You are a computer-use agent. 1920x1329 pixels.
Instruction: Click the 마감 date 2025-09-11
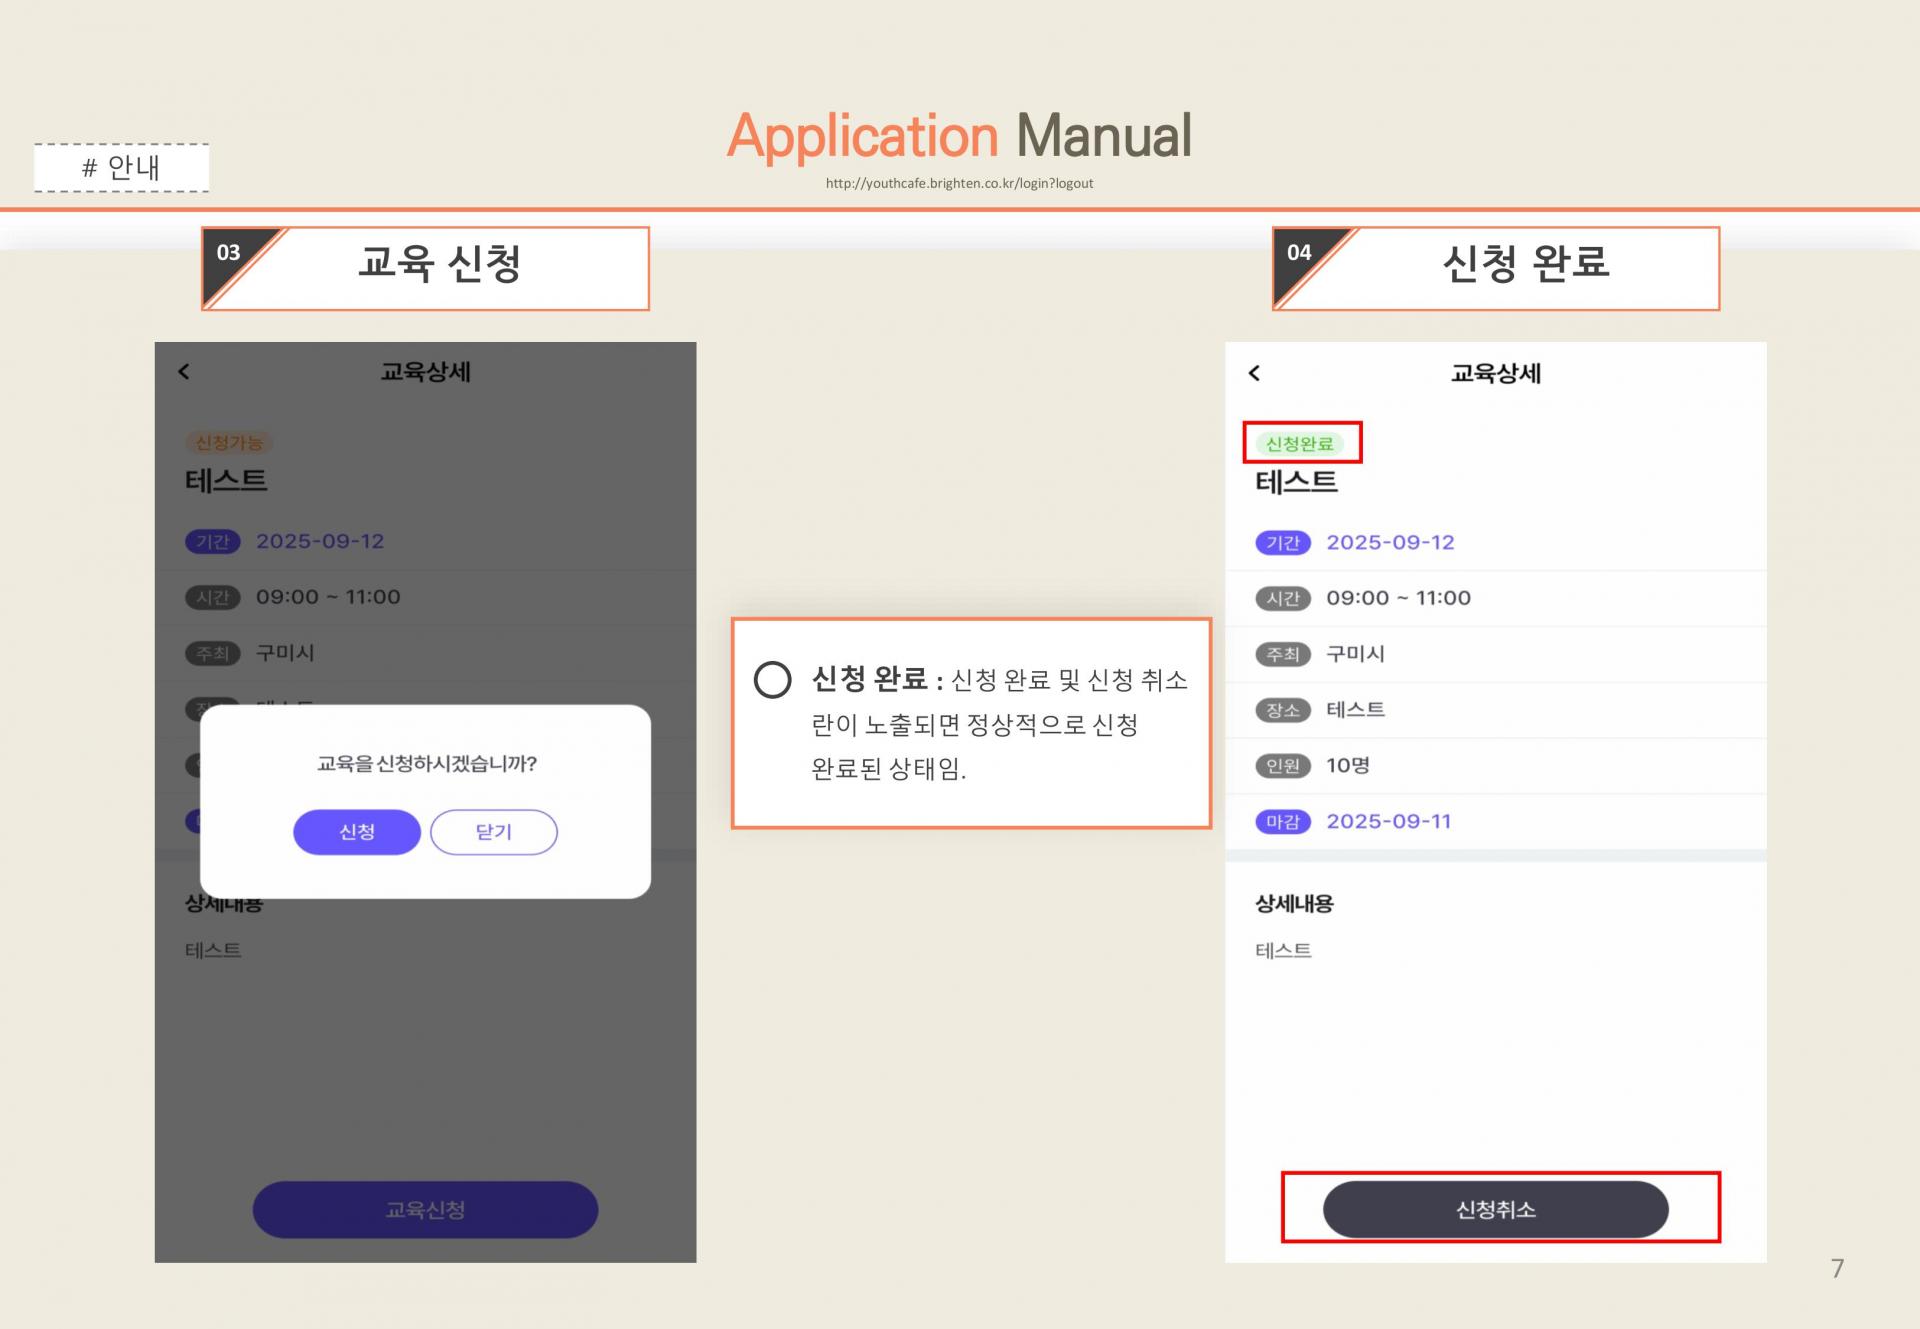click(x=1388, y=821)
